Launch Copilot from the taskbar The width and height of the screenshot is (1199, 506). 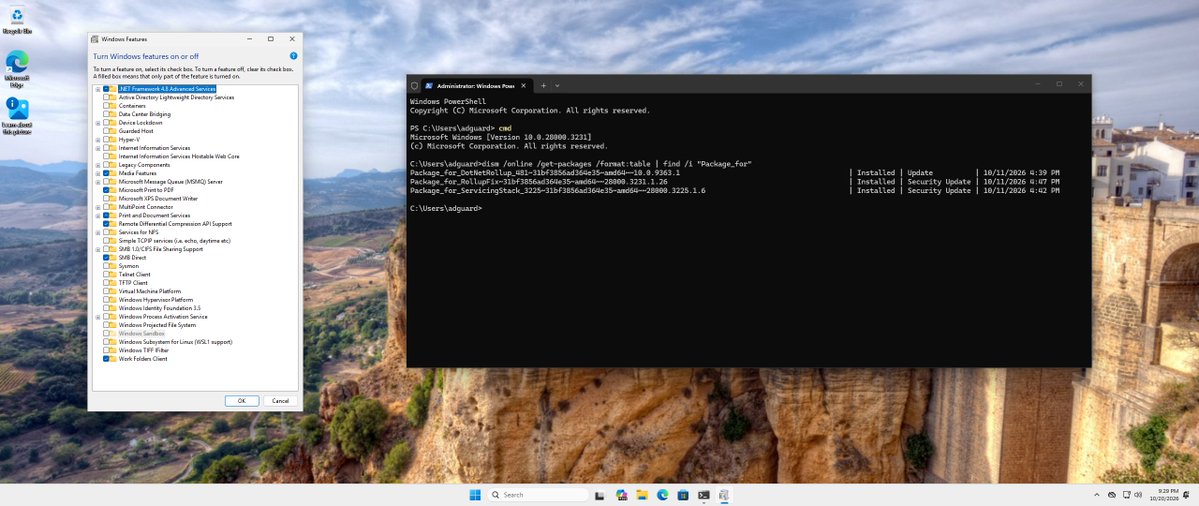(x=621, y=495)
